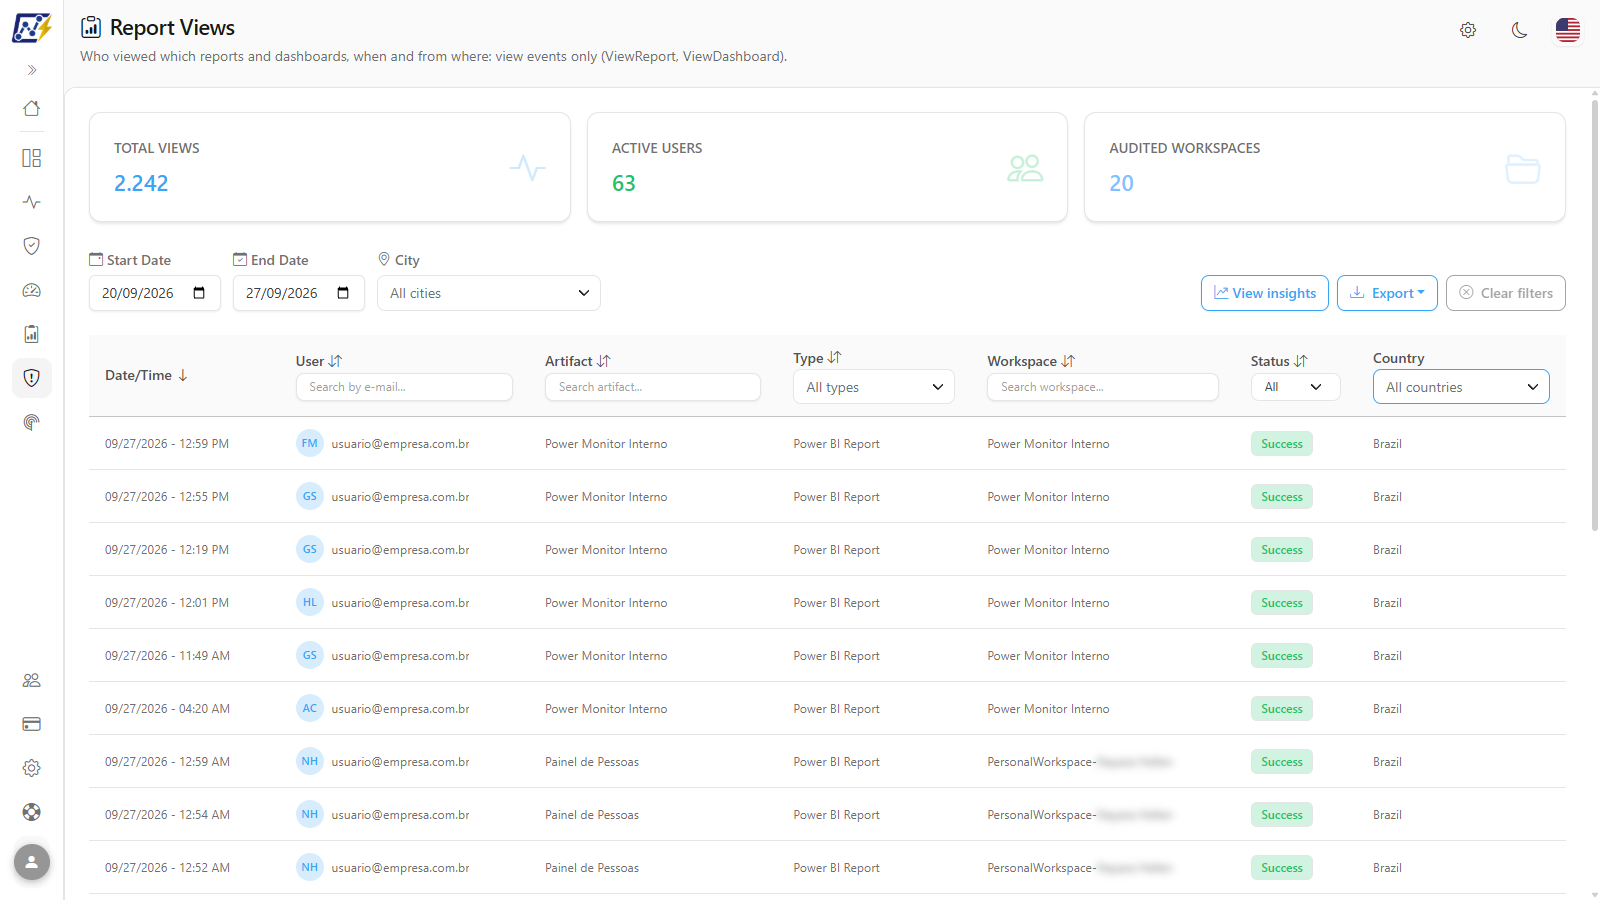This screenshot has height=900, width=1600.
Task: Expand the sidebar with double-chevron icon
Action: (32, 70)
